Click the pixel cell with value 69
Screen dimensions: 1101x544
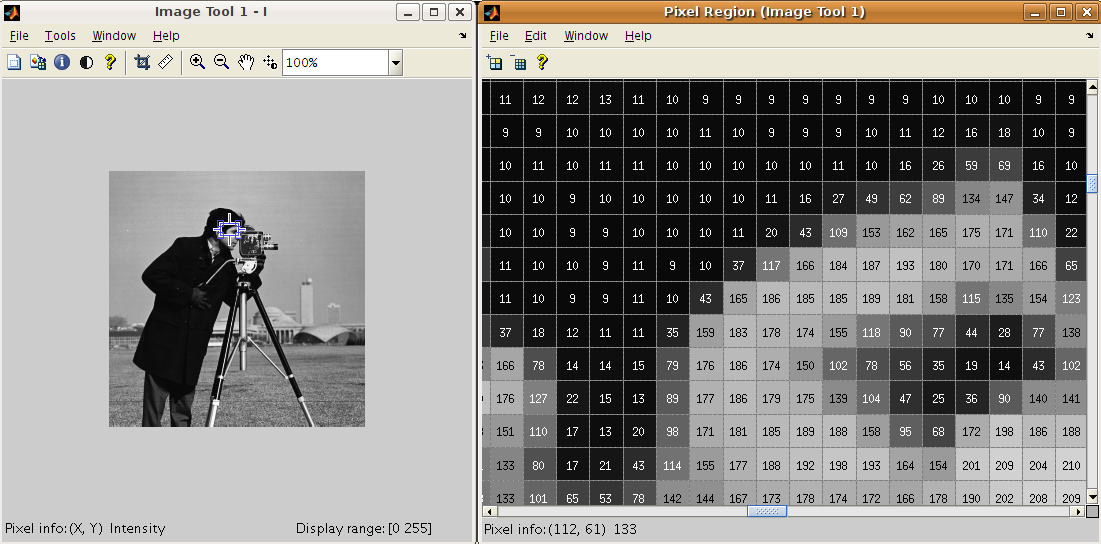[x=1004, y=166]
